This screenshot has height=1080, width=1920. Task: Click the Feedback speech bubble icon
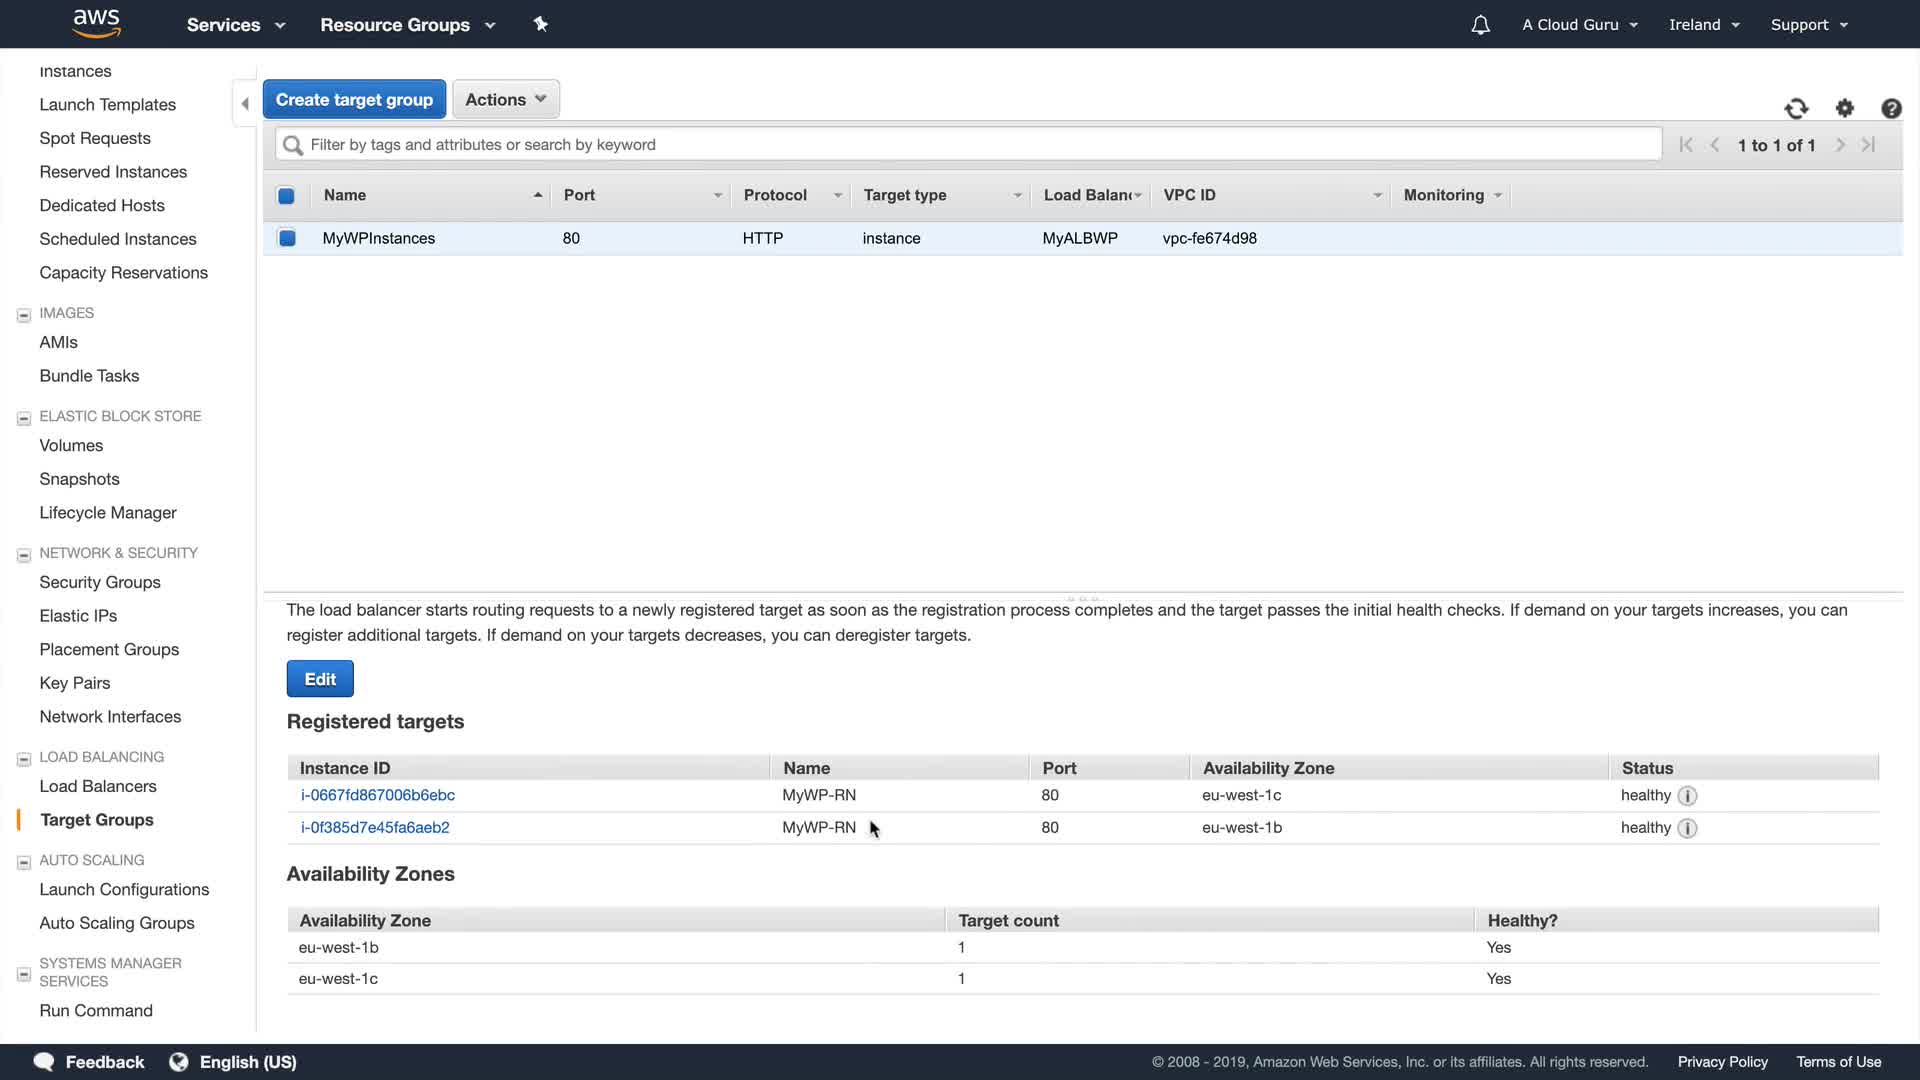[44, 1062]
